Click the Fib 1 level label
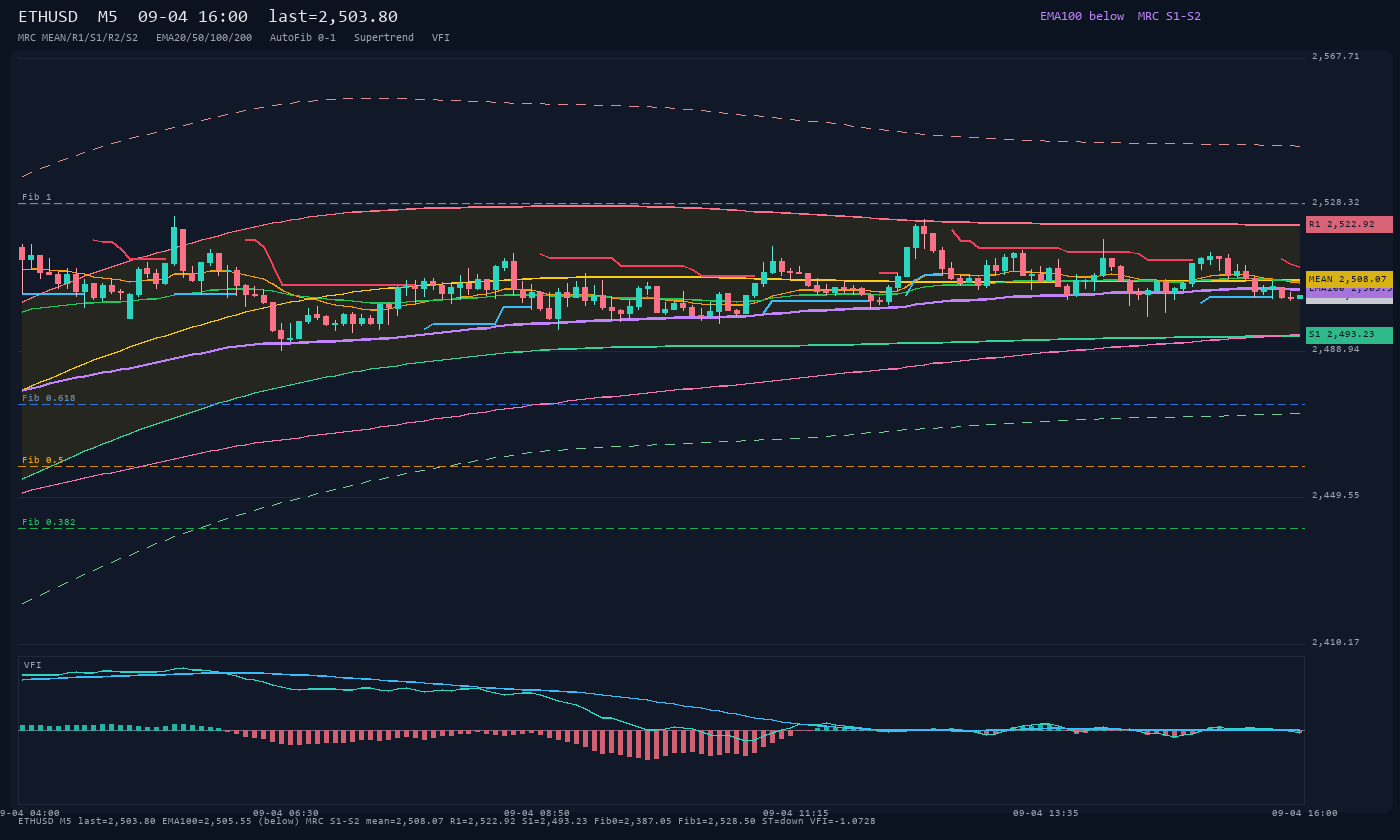The width and height of the screenshot is (1400, 840). click(37, 197)
